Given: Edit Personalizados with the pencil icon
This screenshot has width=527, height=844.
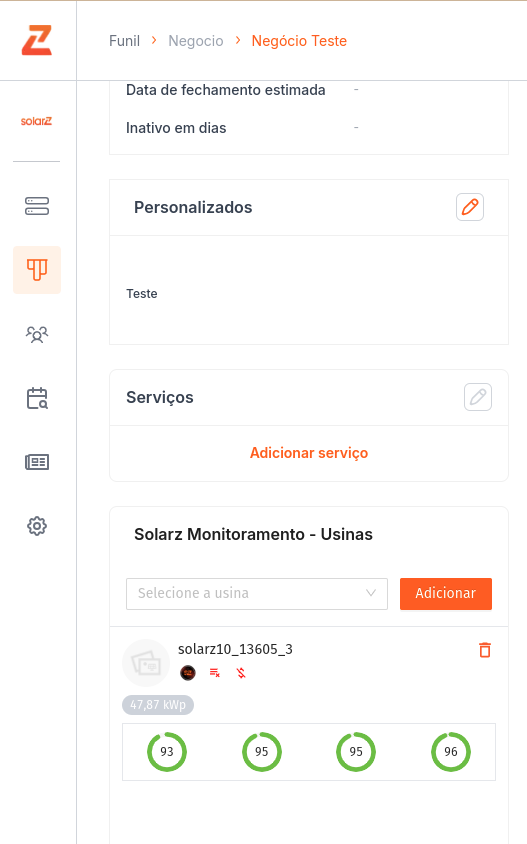Looking at the screenshot, I should click(x=470, y=207).
